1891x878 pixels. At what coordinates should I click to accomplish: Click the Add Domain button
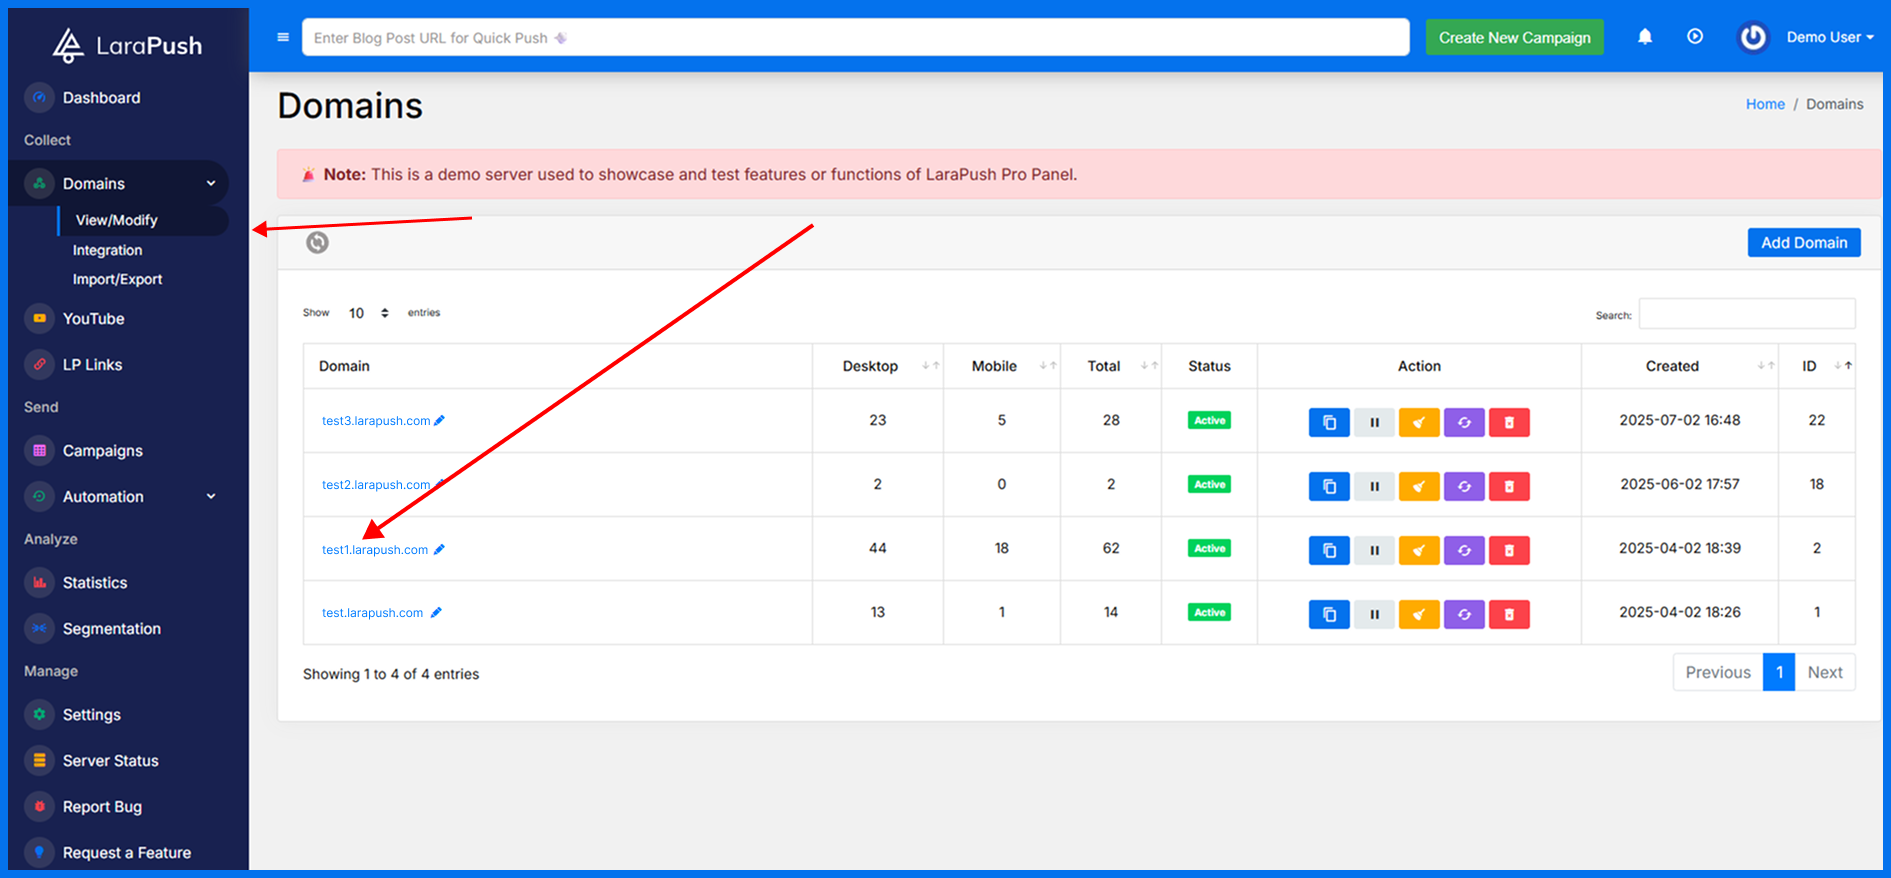(1804, 242)
